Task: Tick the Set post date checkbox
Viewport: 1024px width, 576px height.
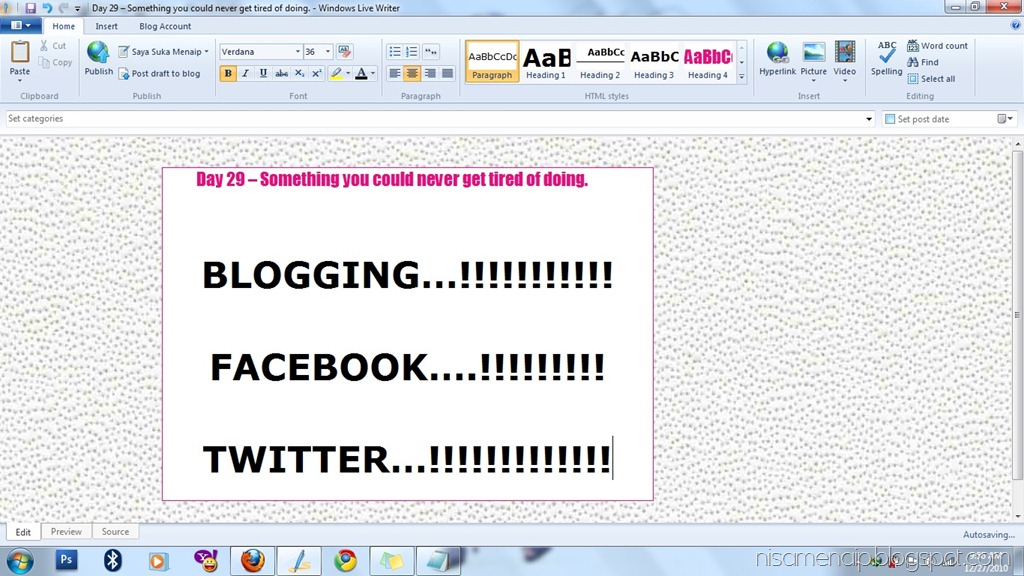Action: coord(889,119)
